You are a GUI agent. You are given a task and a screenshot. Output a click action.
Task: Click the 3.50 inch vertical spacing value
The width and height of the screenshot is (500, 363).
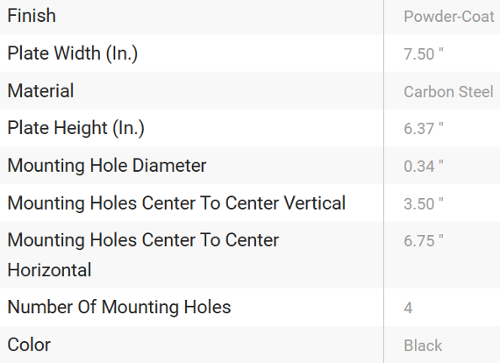click(423, 204)
